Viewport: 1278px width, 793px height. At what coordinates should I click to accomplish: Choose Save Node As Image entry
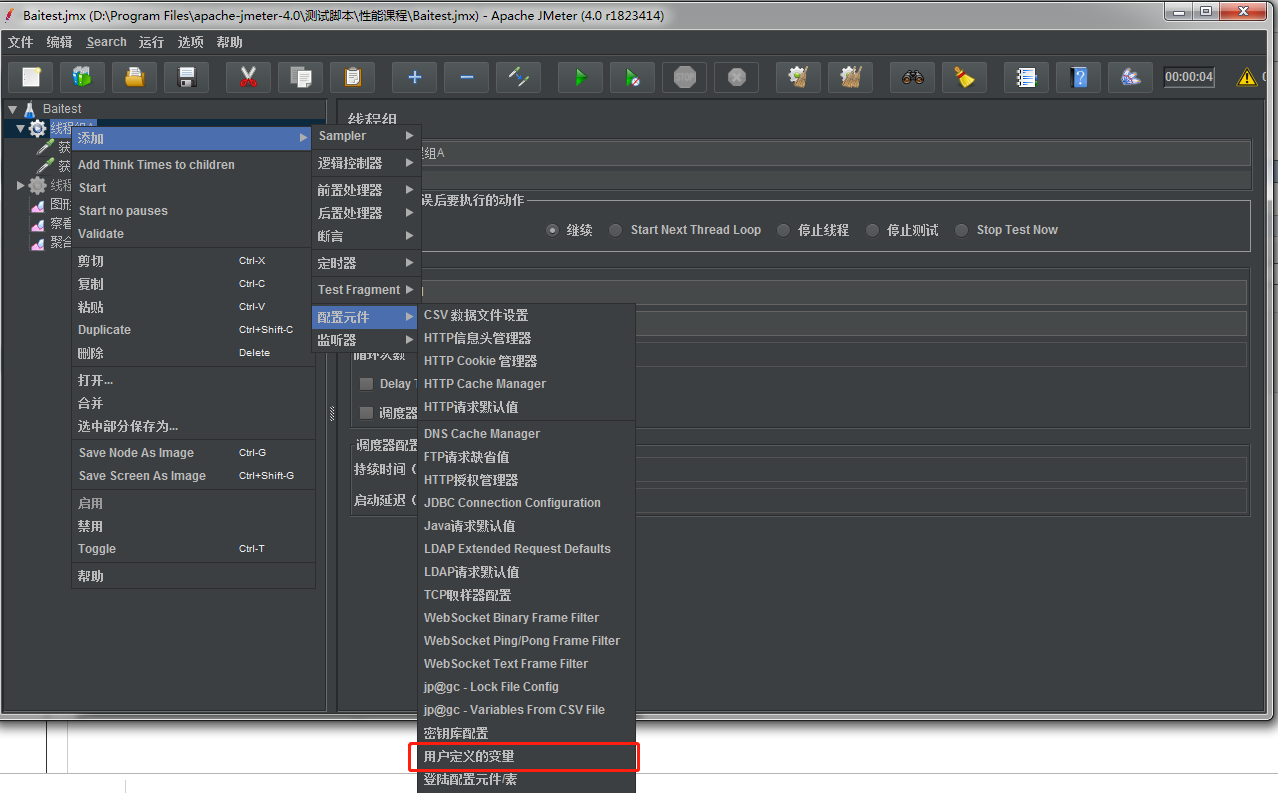coord(193,453)
